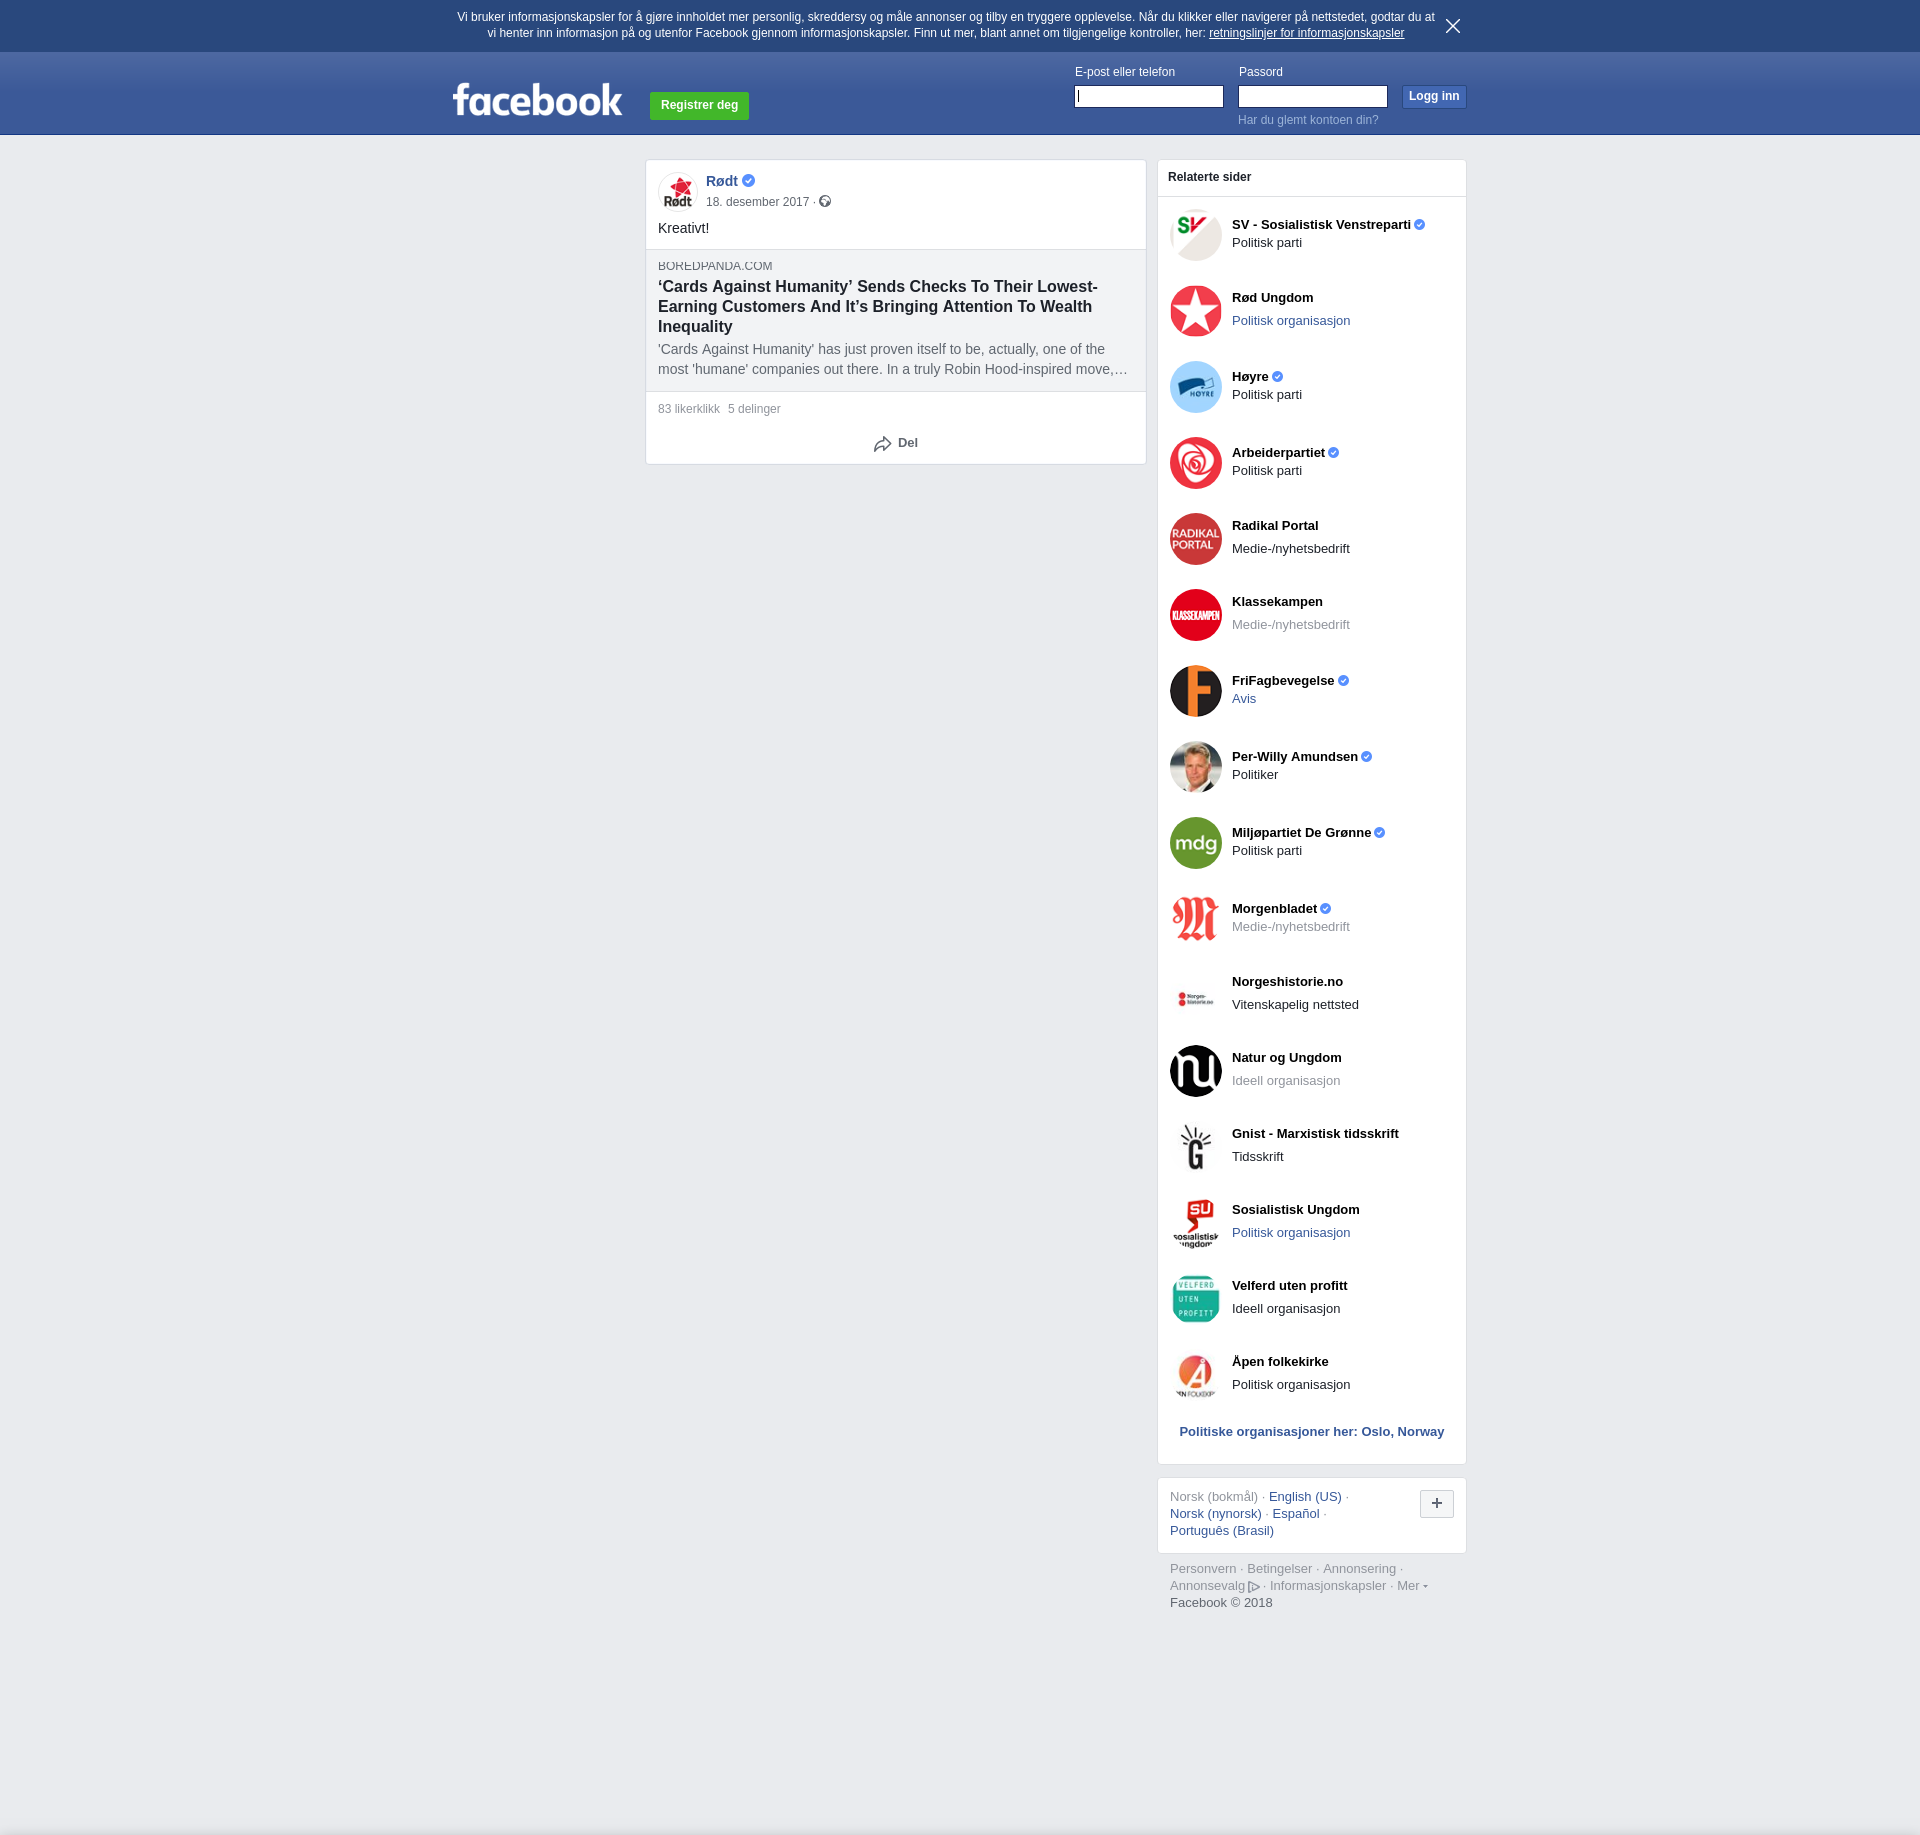Open Velferd uten profitt logo

coord(1196,1299)
